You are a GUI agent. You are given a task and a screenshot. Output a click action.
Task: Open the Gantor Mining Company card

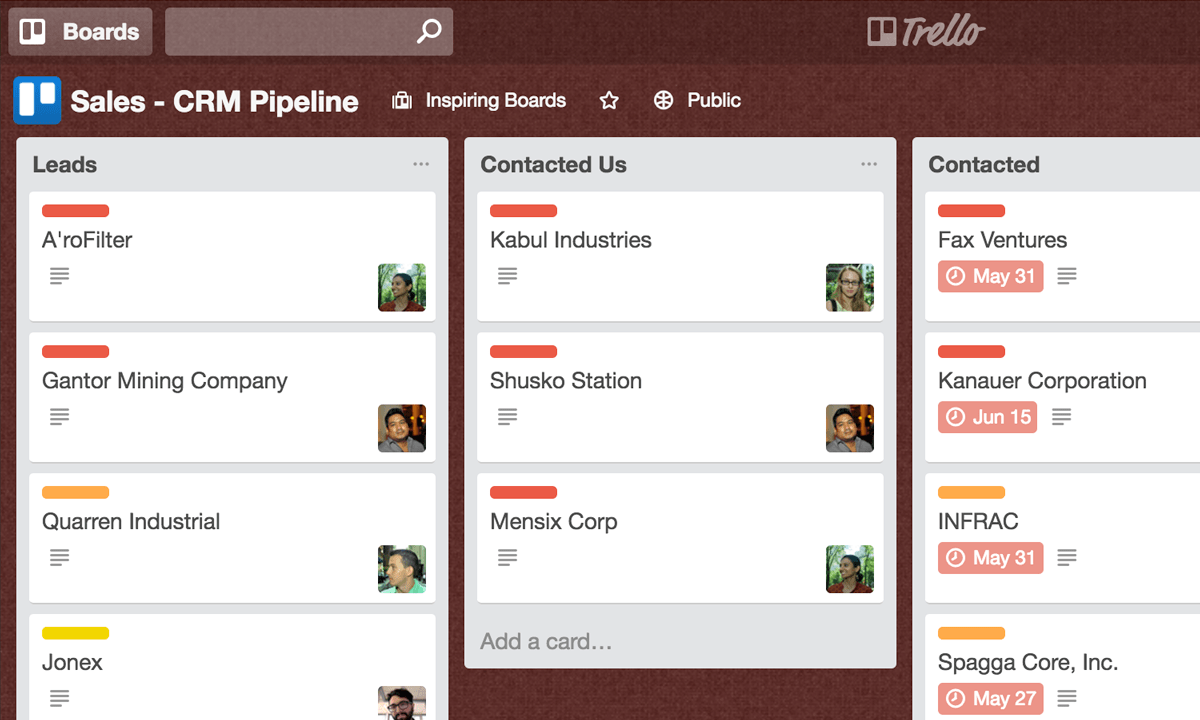(232, 397)
